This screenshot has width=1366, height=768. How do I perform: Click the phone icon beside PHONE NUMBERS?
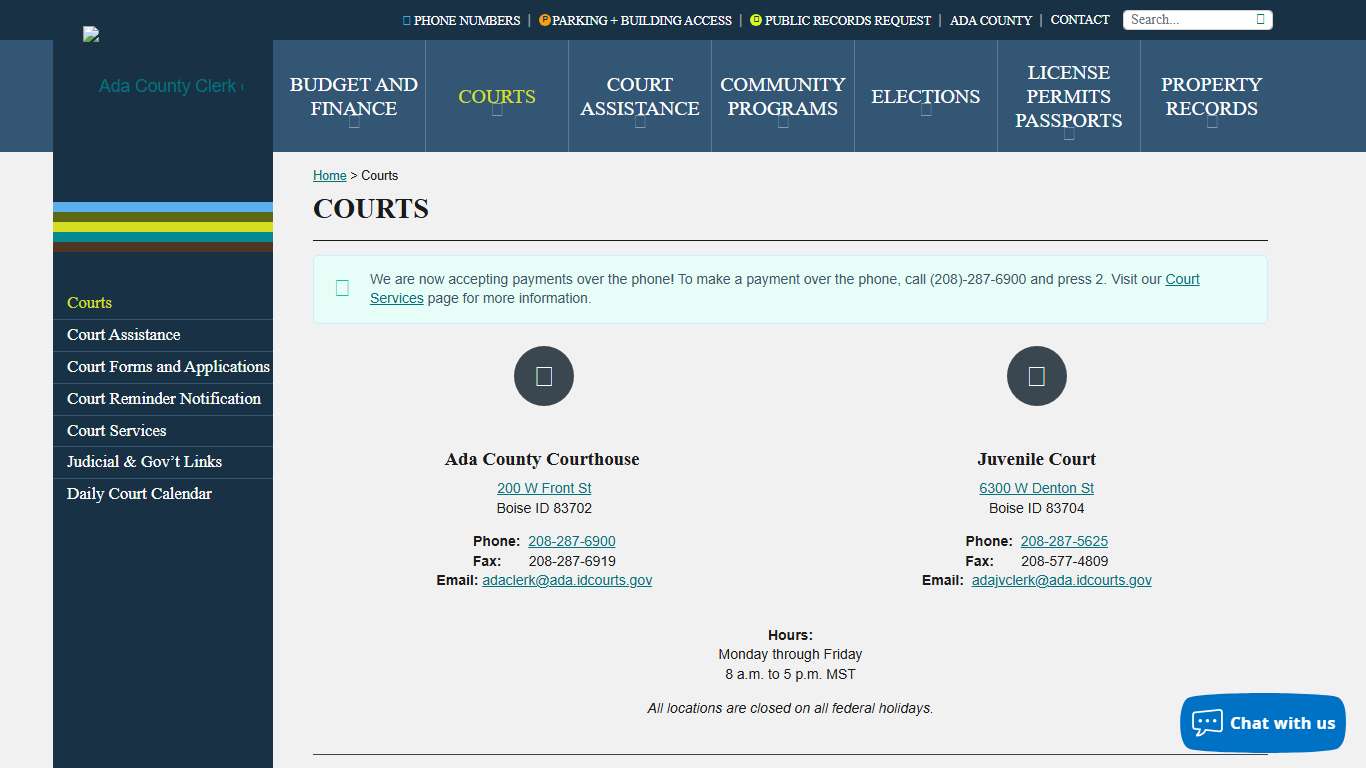click(x=405, y=19)
